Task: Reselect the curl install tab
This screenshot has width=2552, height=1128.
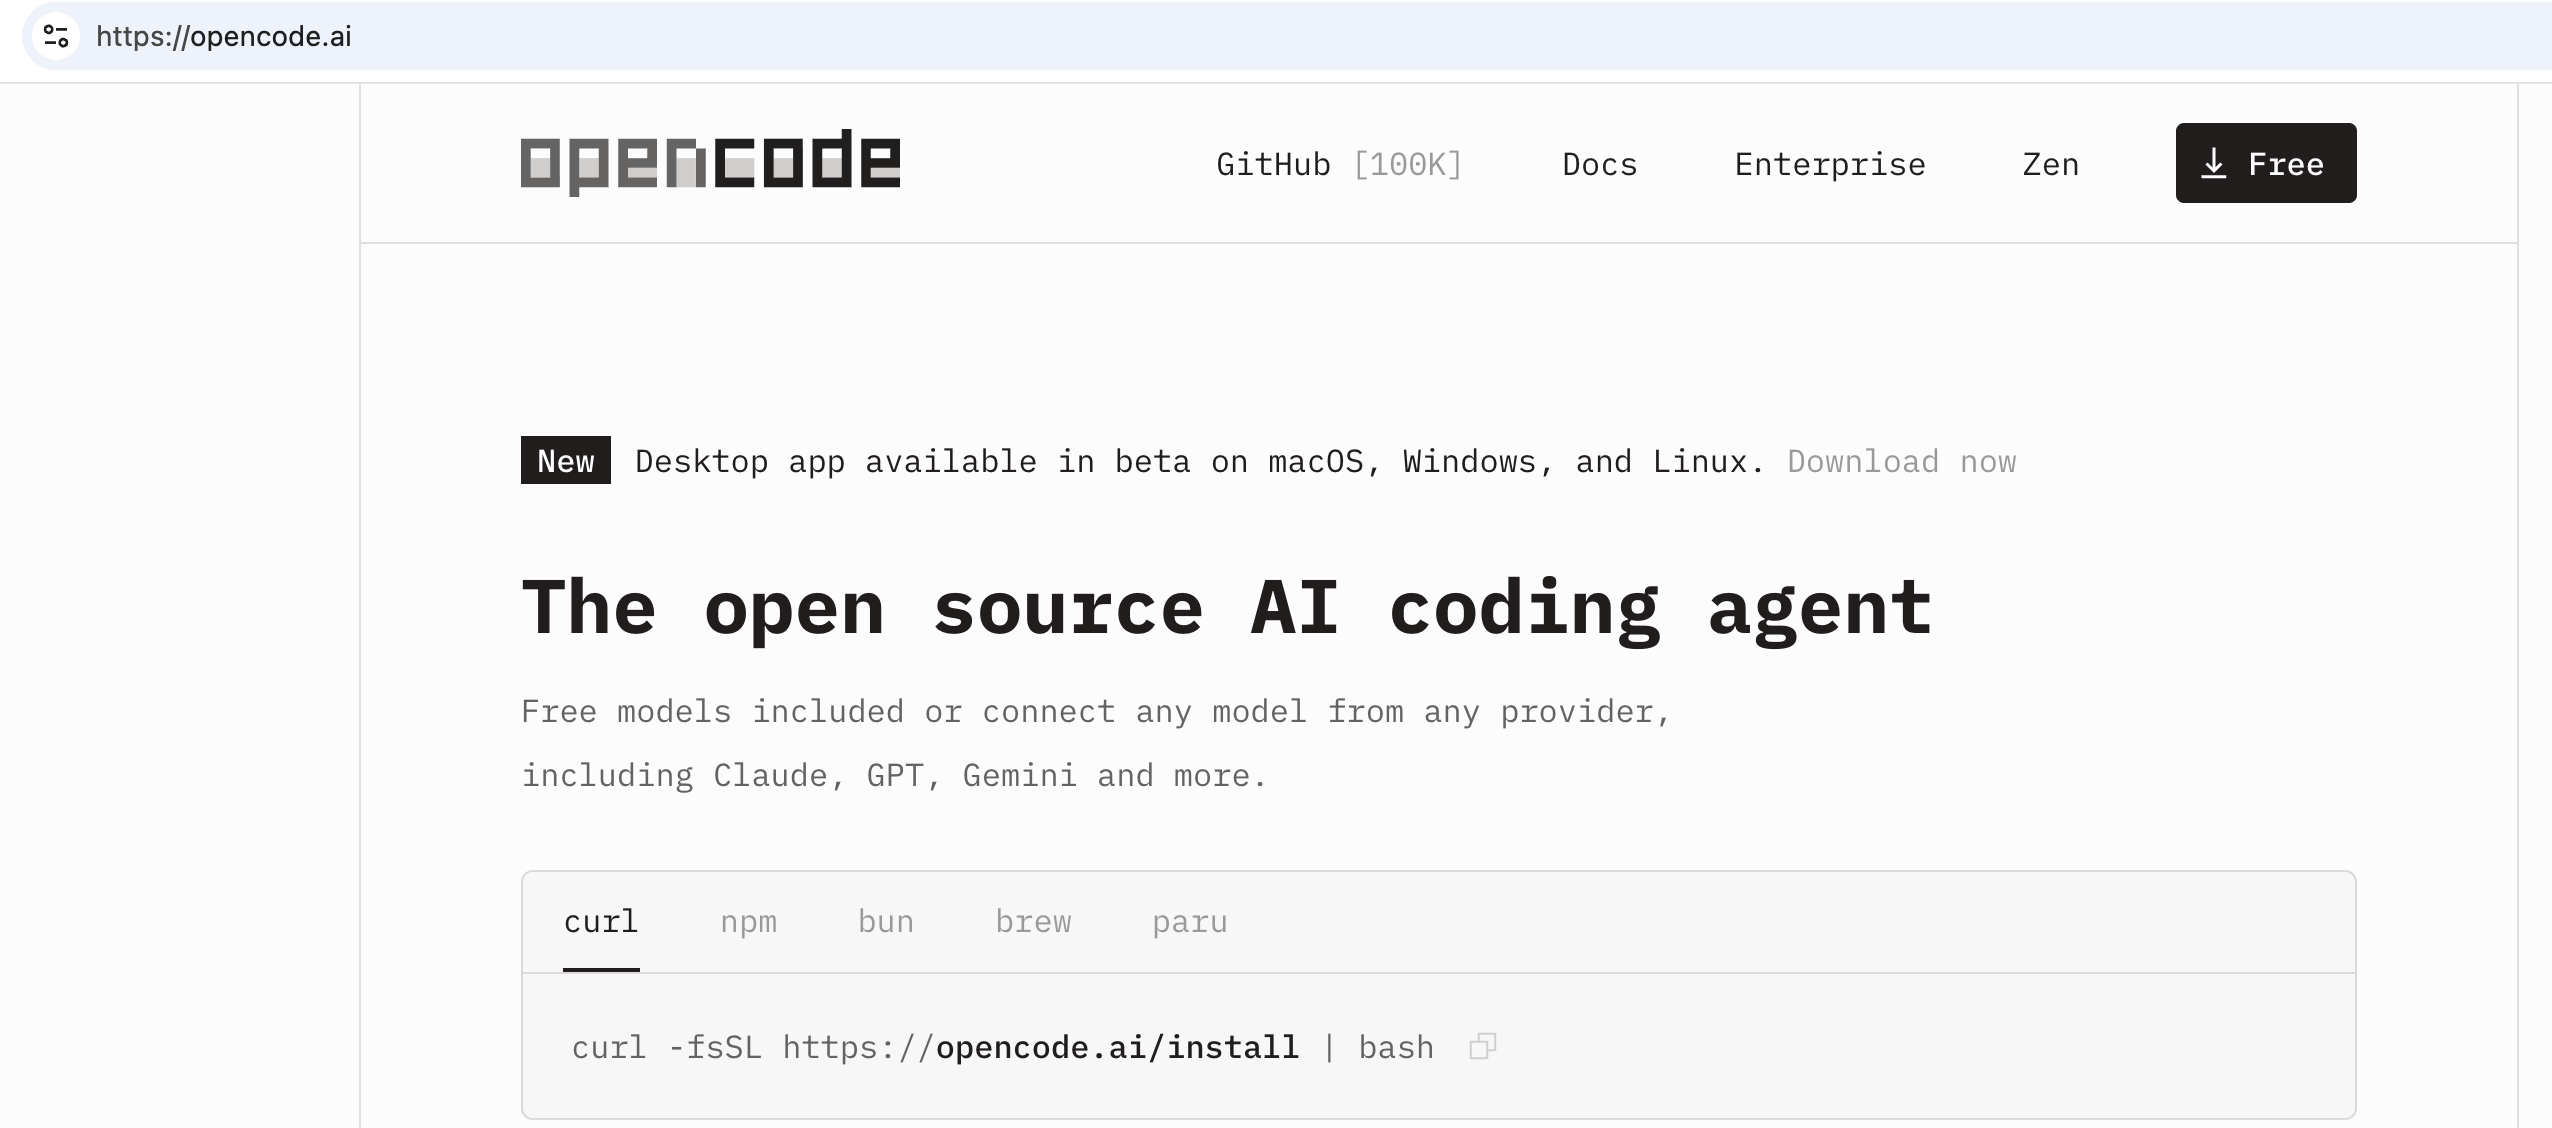Action: coord(601,921)
